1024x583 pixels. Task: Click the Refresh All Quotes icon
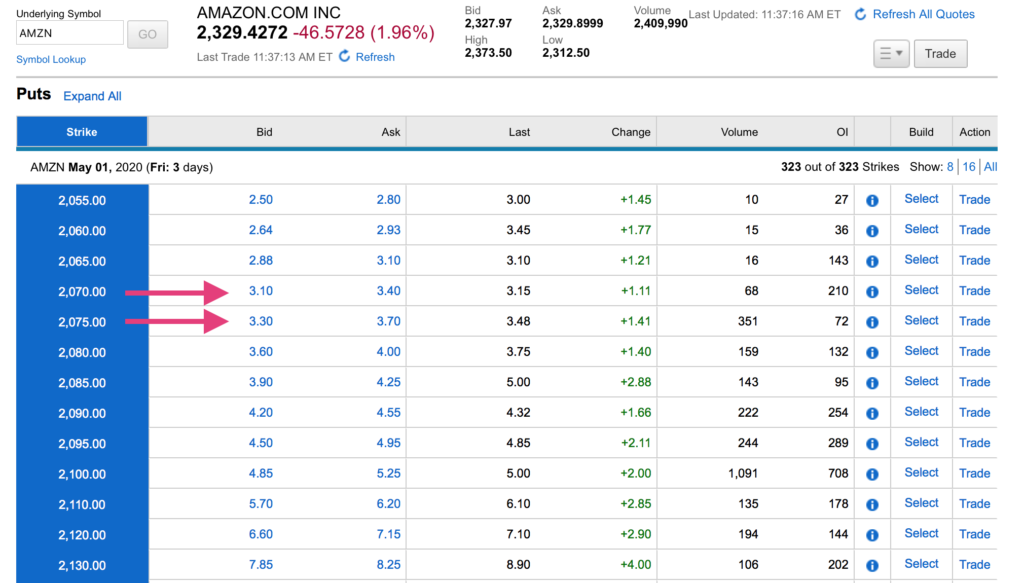(x=861, y=14)
